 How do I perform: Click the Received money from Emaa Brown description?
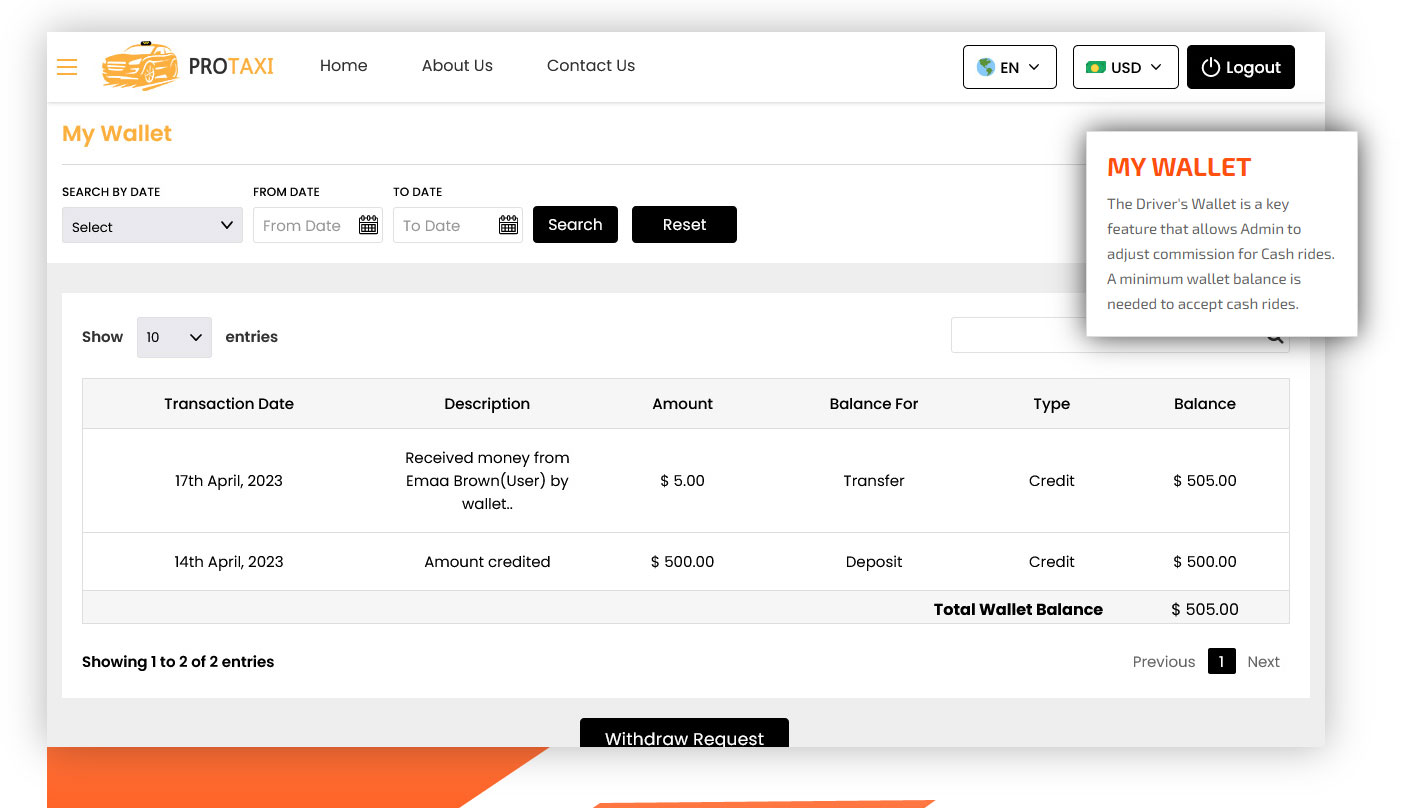pyautogui.click(x=487, y=481)
